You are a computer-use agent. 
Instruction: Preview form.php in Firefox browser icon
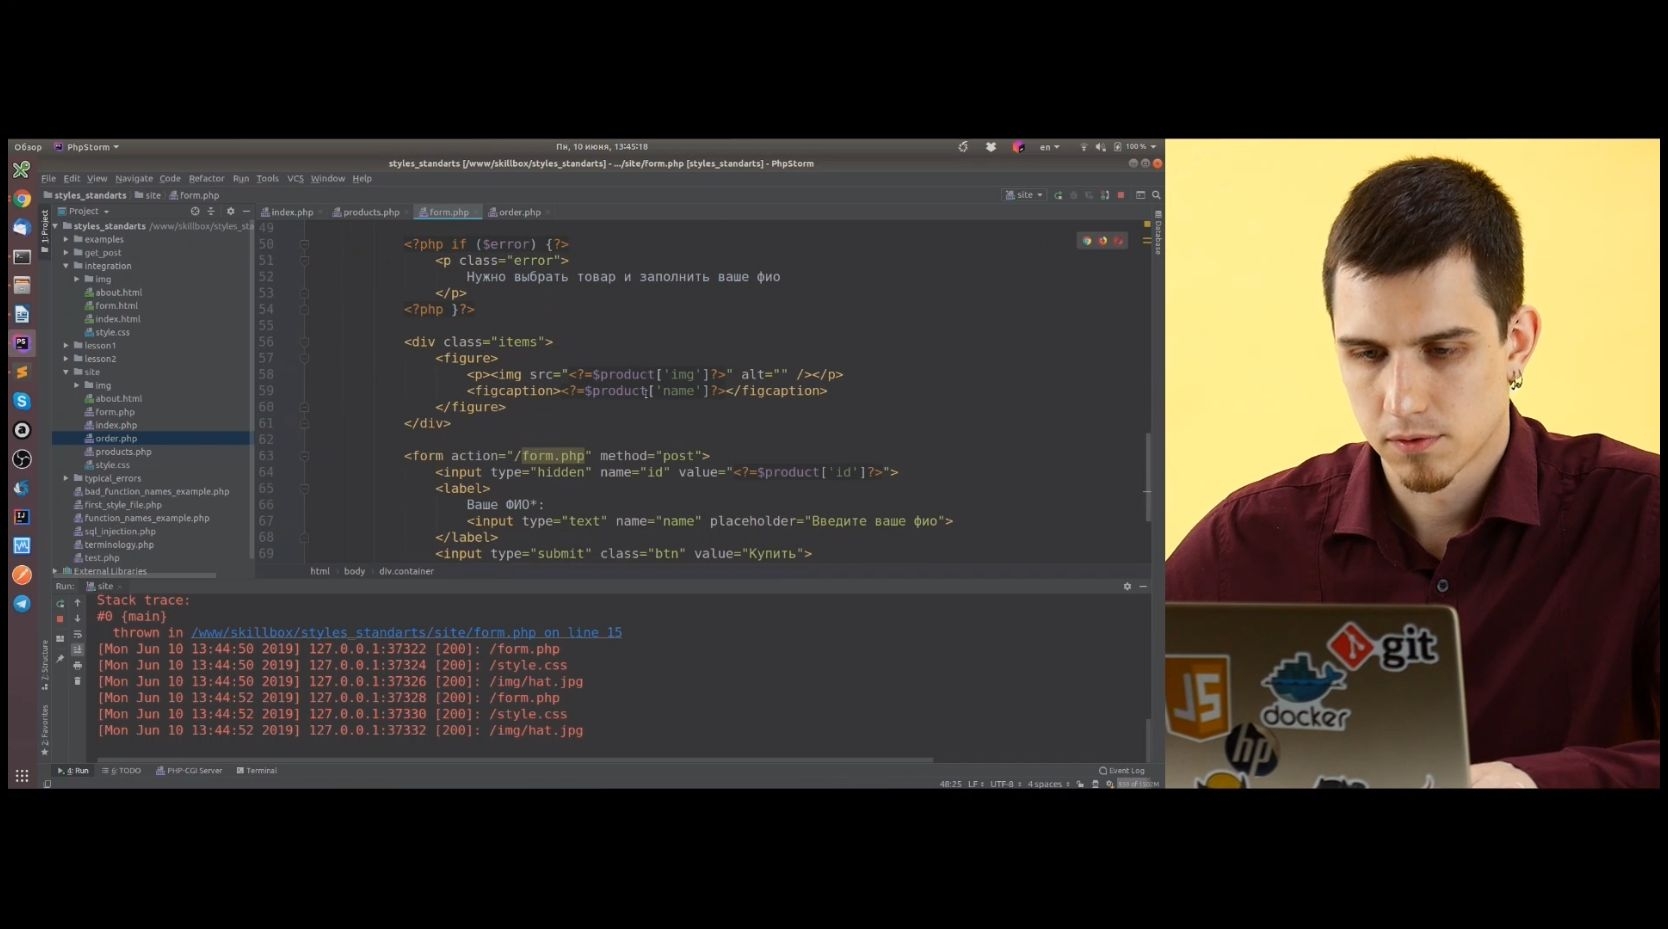point(1103,241)
